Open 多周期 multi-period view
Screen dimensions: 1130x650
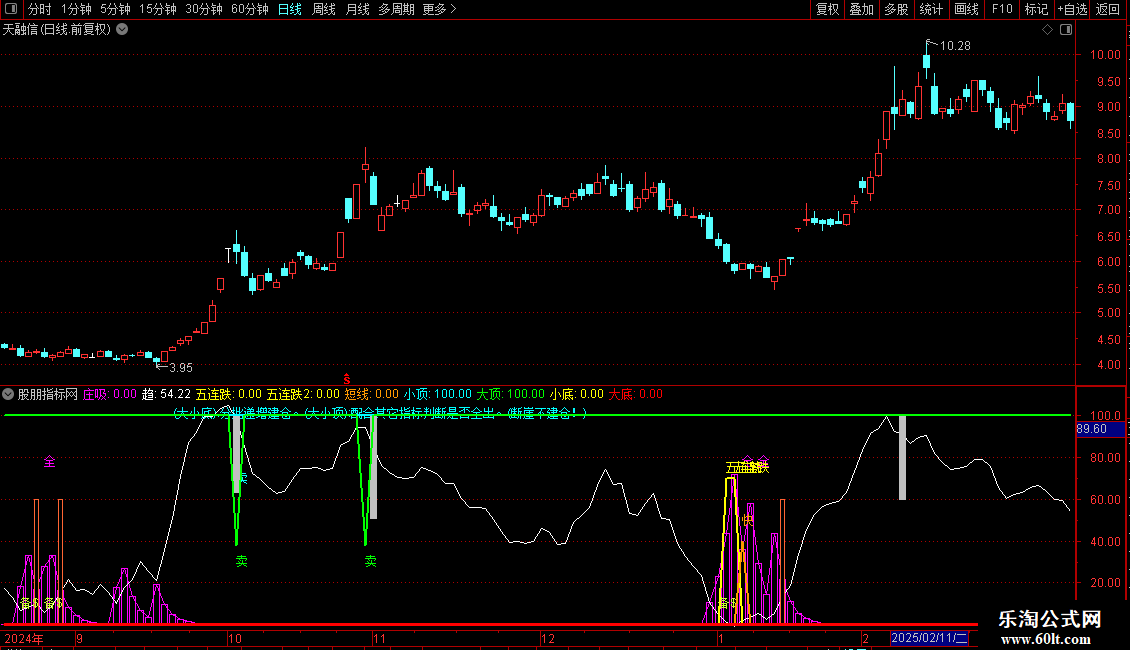pyautogui.click(x=396, y=9)
